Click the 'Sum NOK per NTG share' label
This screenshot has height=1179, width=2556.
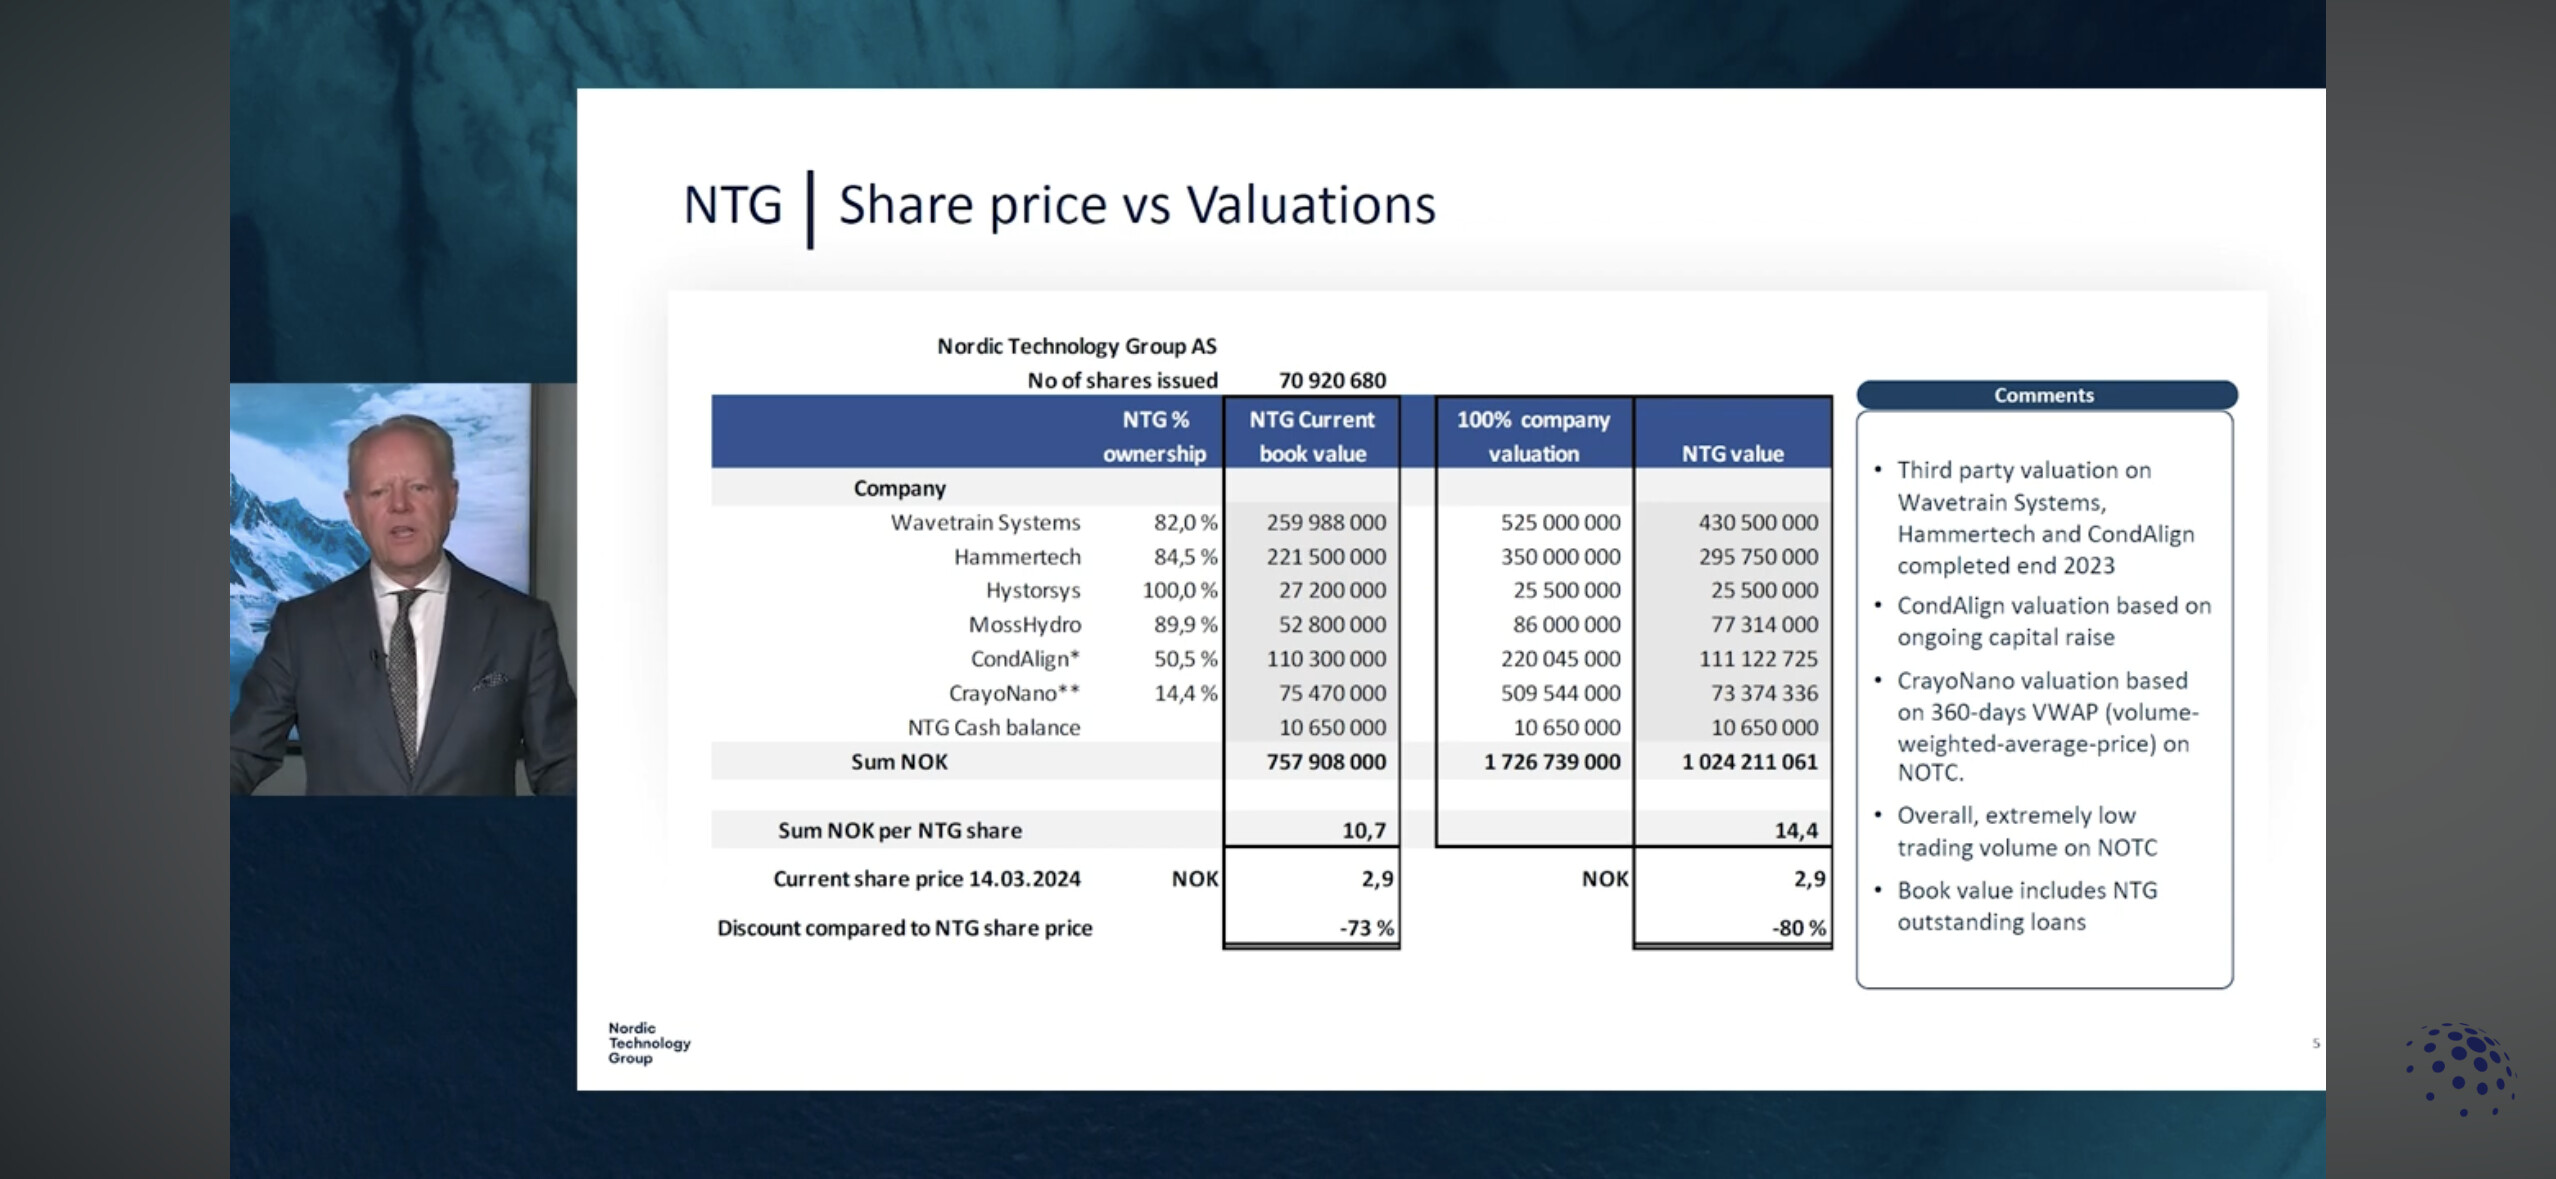[900, 830]
